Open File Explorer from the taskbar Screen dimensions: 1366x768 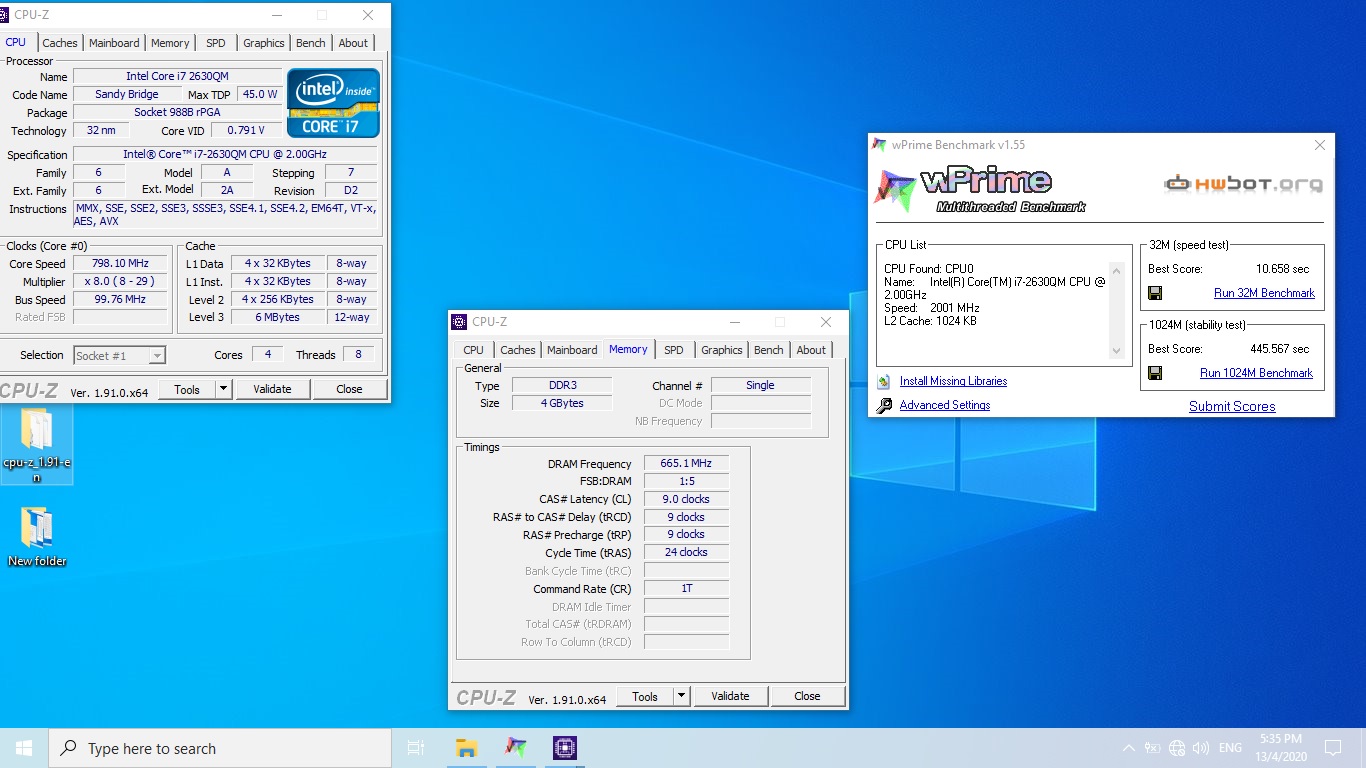point(466,748)
